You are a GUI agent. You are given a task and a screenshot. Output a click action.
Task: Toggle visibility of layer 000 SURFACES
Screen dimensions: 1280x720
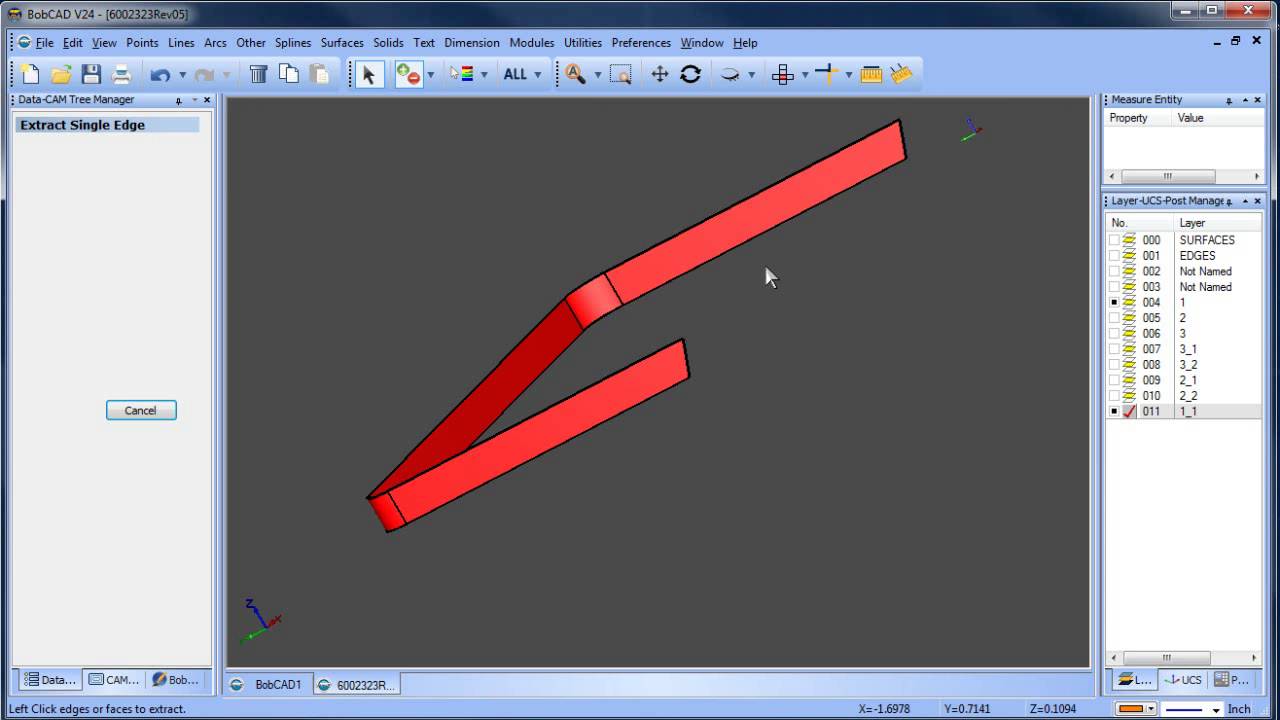click(x=1114, y=240)
